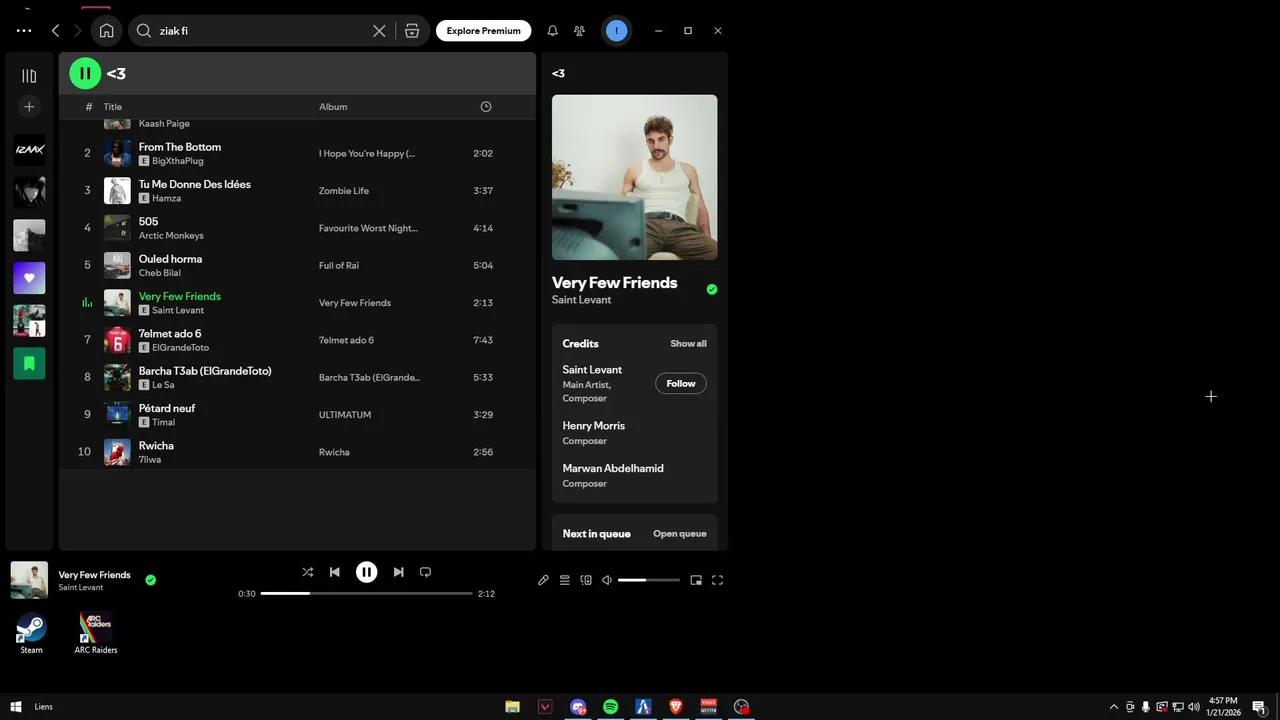The image size is (1280, 720).
Task: Open the Browse icon in search bar
Action: [x=412, y=31]
